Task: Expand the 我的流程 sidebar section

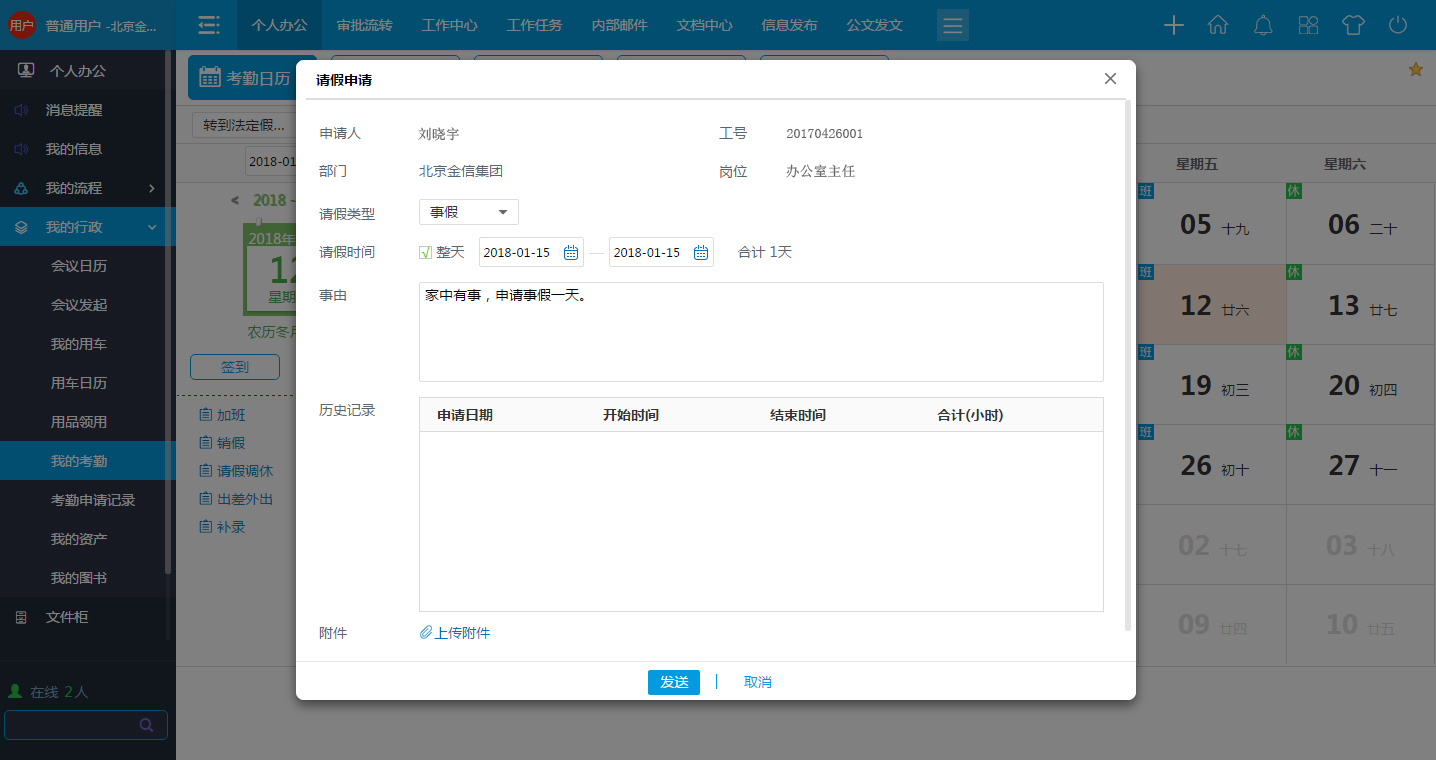Action: [152, 188]
